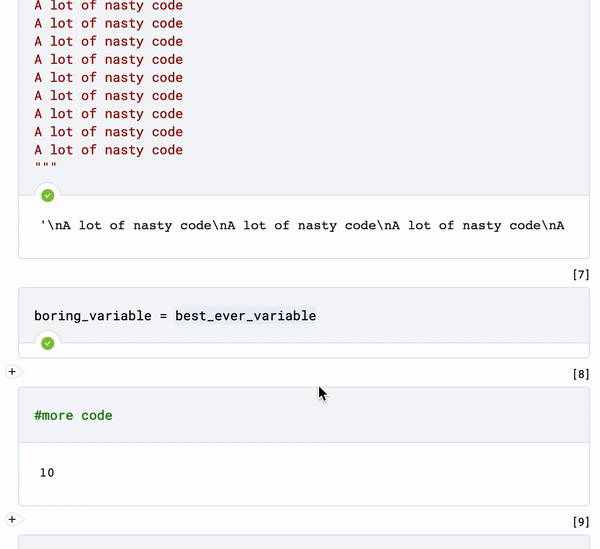This screenshot has width=600, height=549.
Task: Place cursor at the closing triple quotes
Action: point(46,167)
